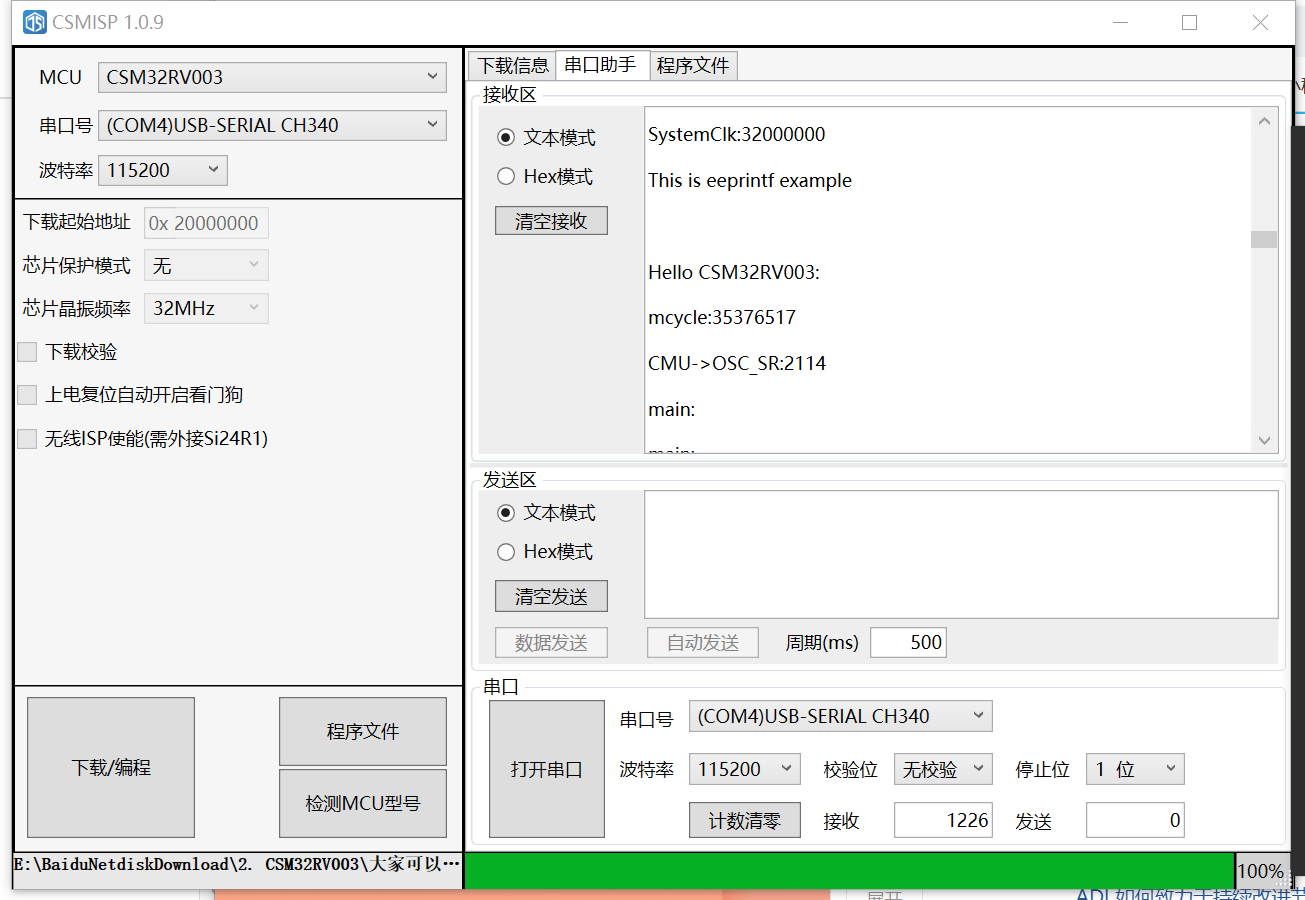Maximize the CSMISP window
This screenshot has height=900, width=1305.
1189,22
